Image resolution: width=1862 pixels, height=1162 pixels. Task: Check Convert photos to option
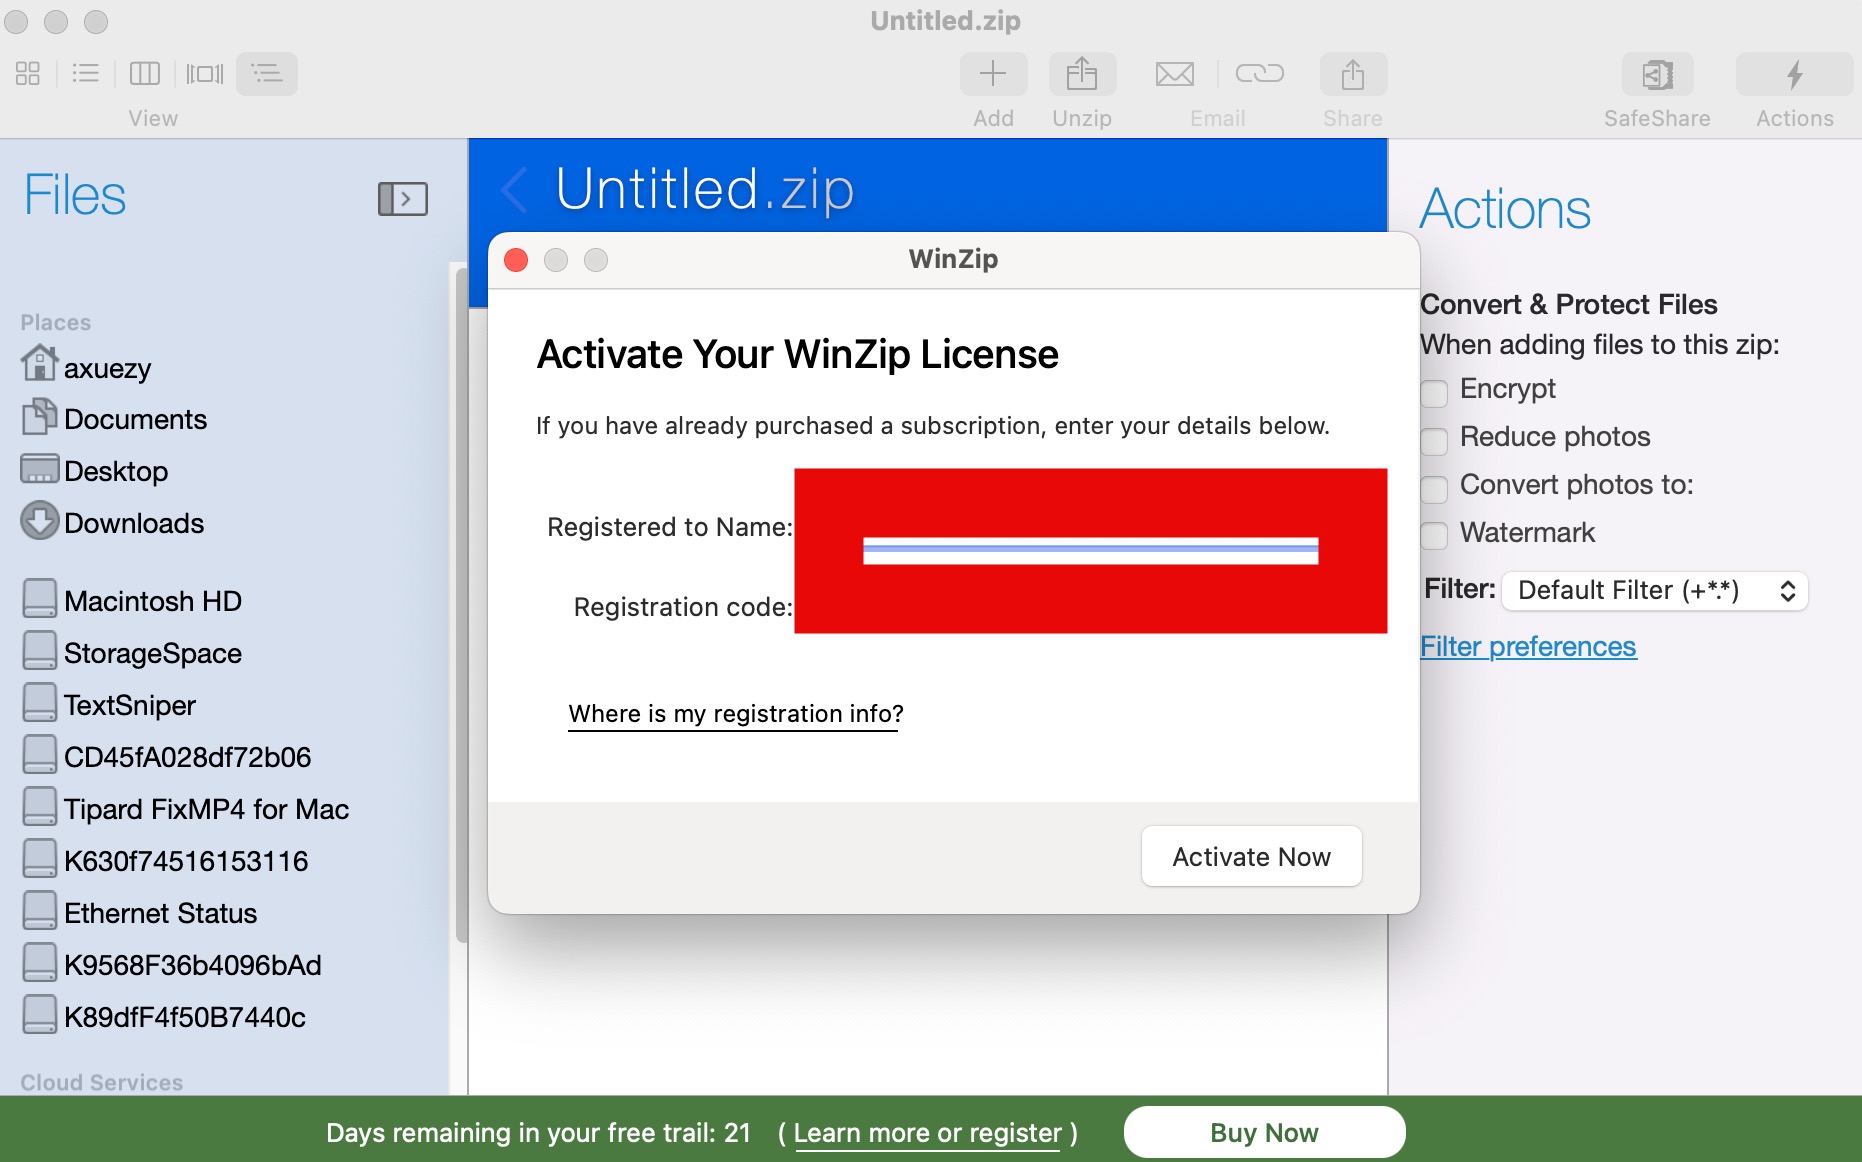click(x=1435, y=488)
